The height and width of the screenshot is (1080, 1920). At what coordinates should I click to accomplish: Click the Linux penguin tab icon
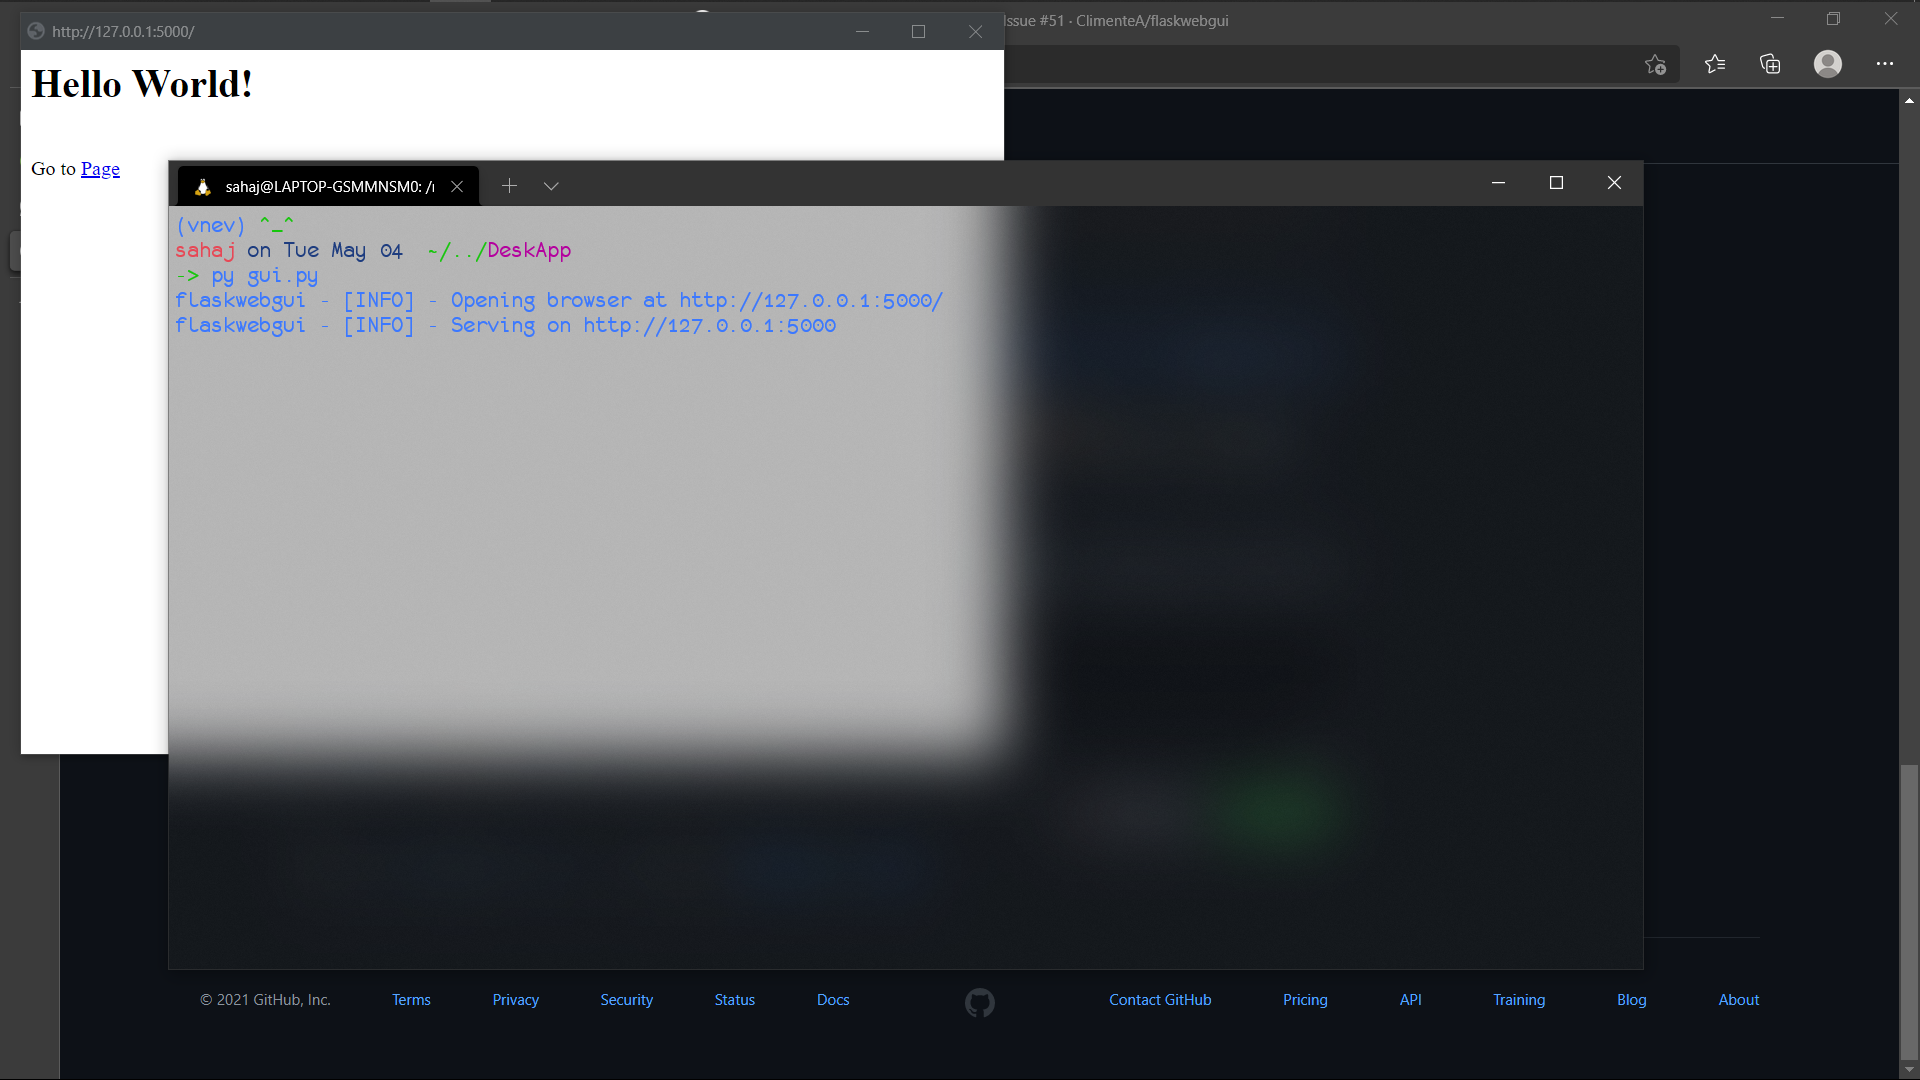pos(203,187)
